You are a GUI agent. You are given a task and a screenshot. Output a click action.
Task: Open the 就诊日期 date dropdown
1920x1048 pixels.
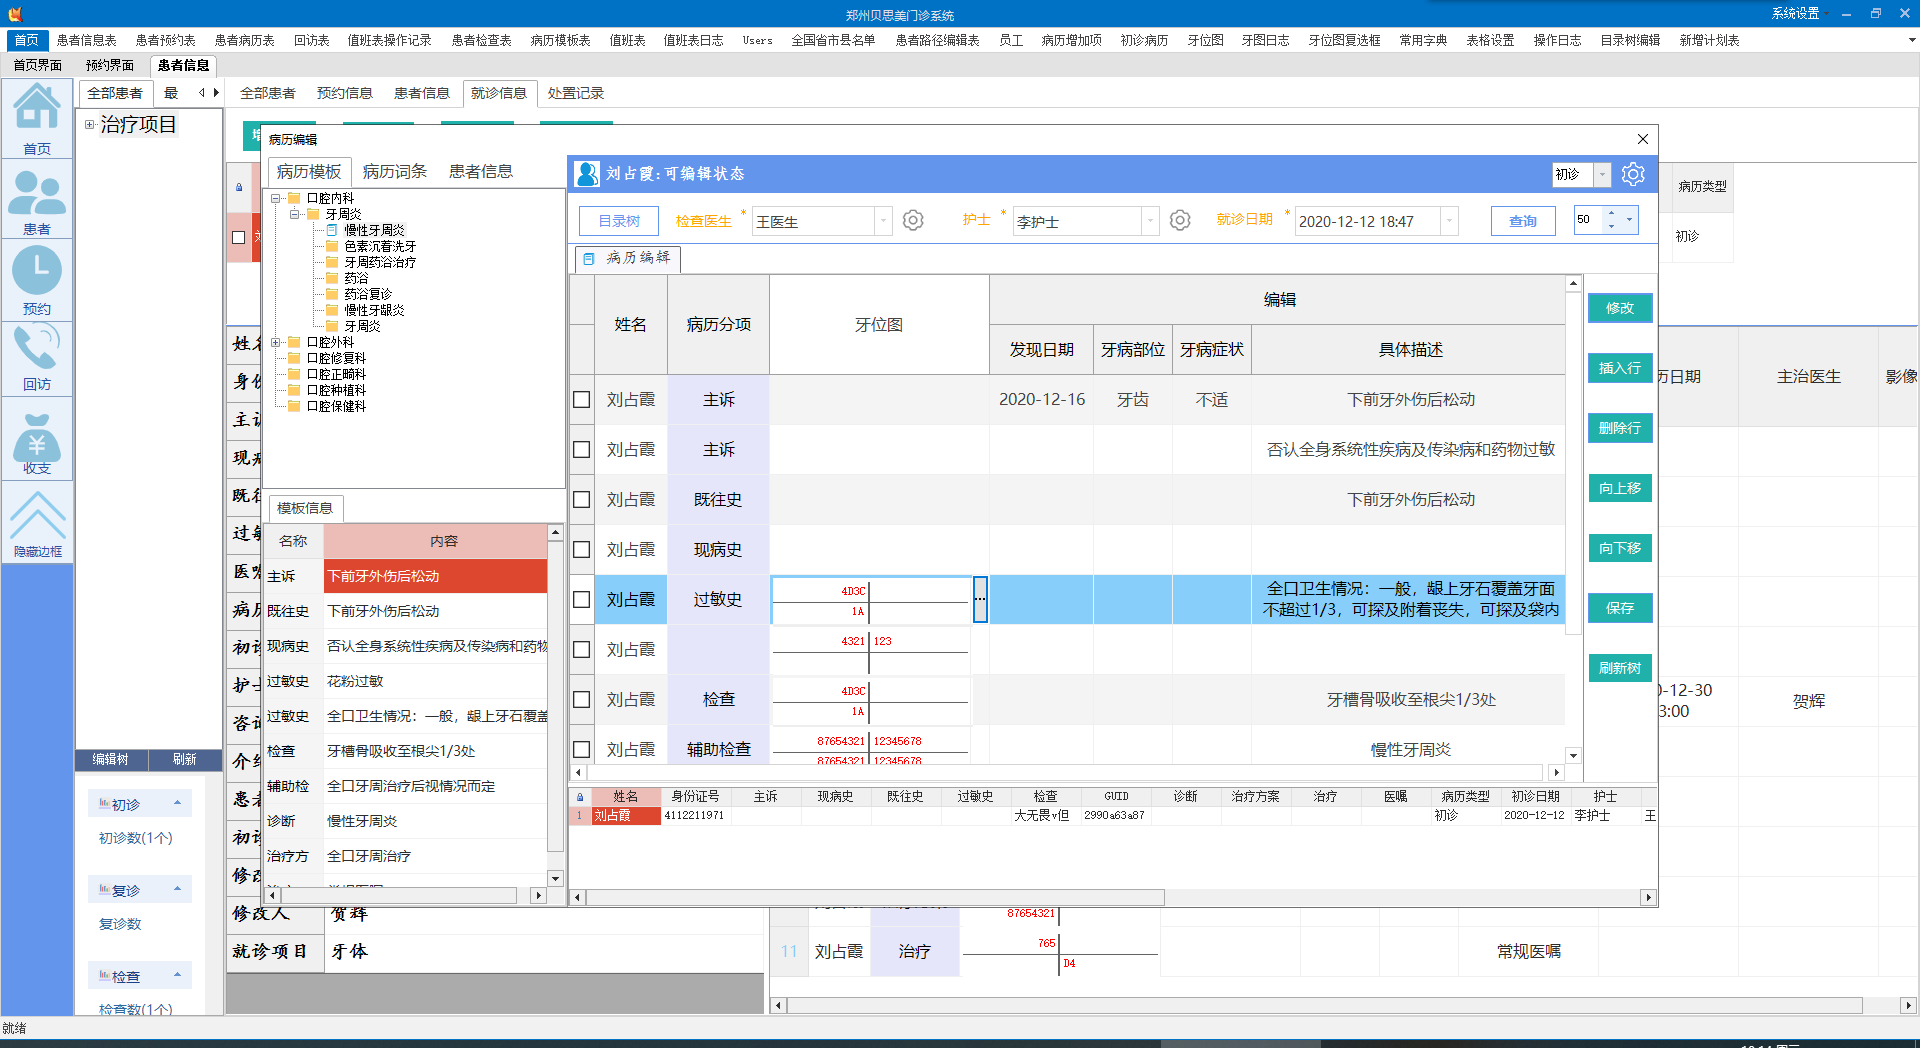click(x=1449, y=221)
